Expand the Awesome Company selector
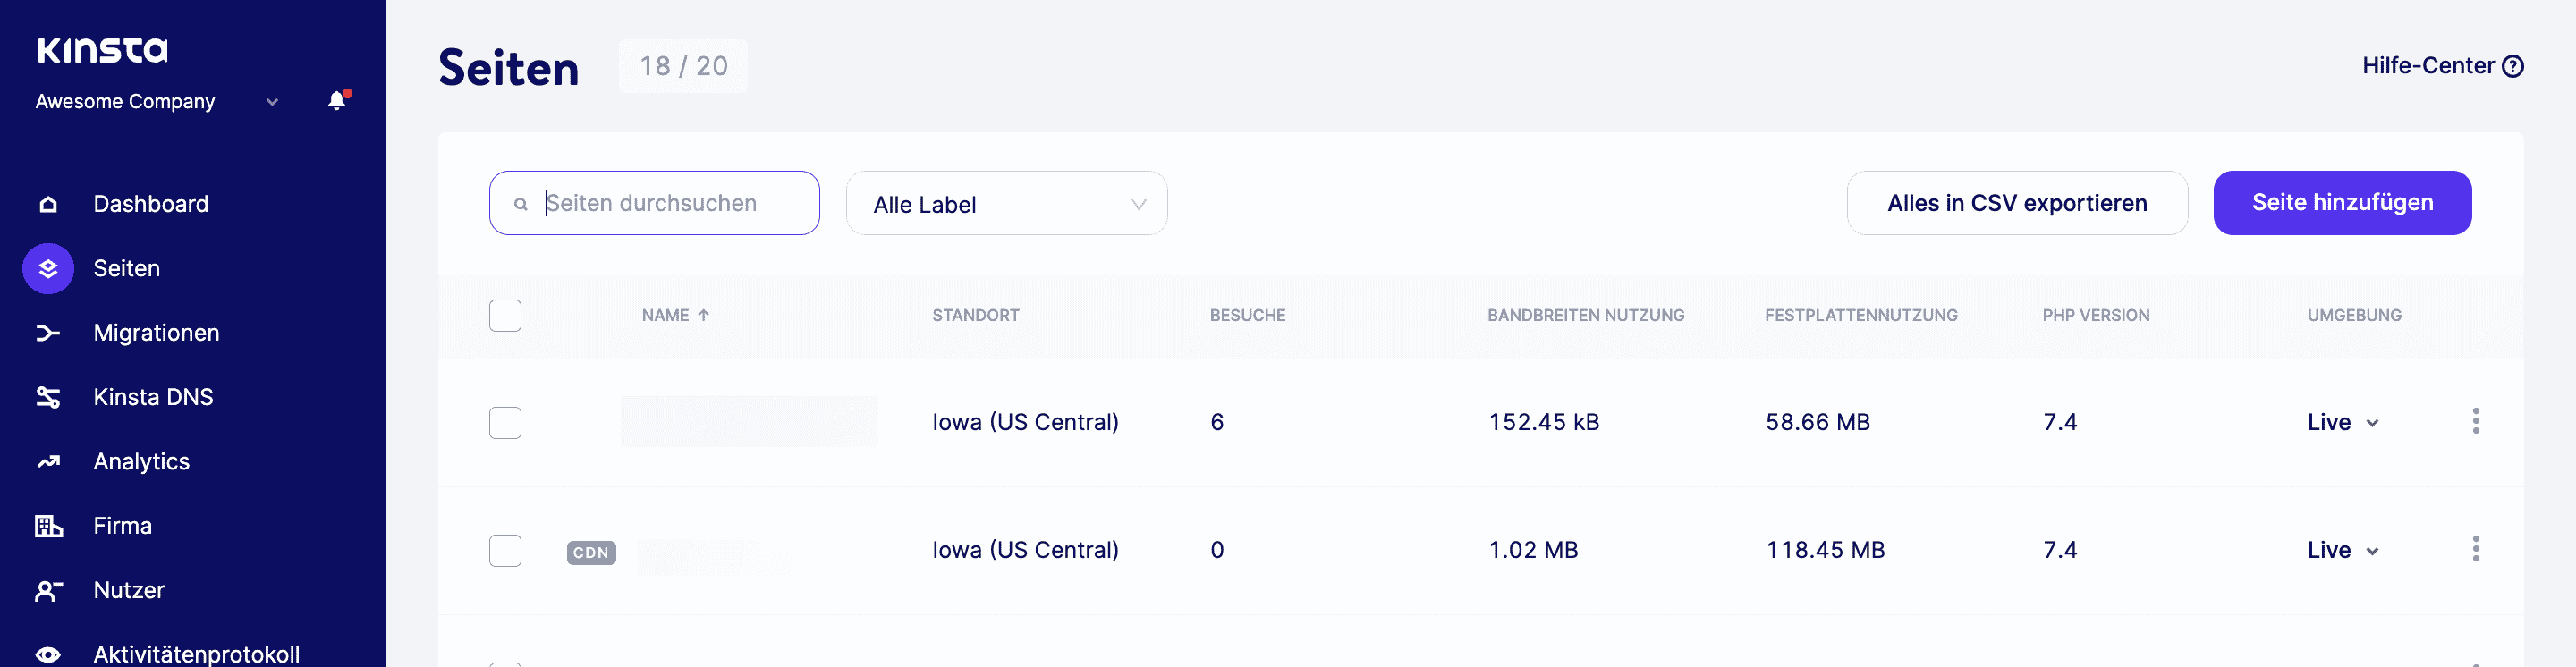 tap(157, 101)
